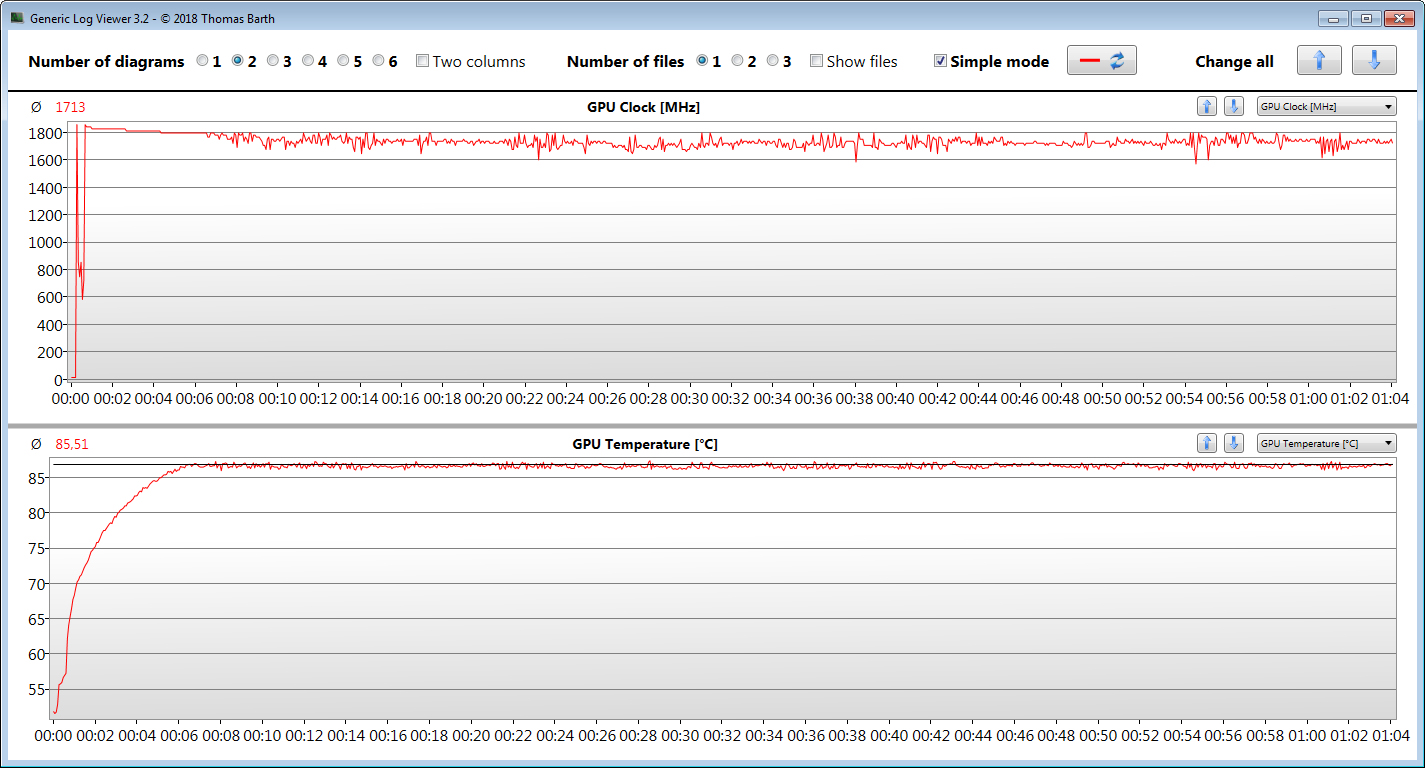The image size is (1425, 768).
Task: Click up arrow button above GPU Temperature diagram
Action: 1207,443
